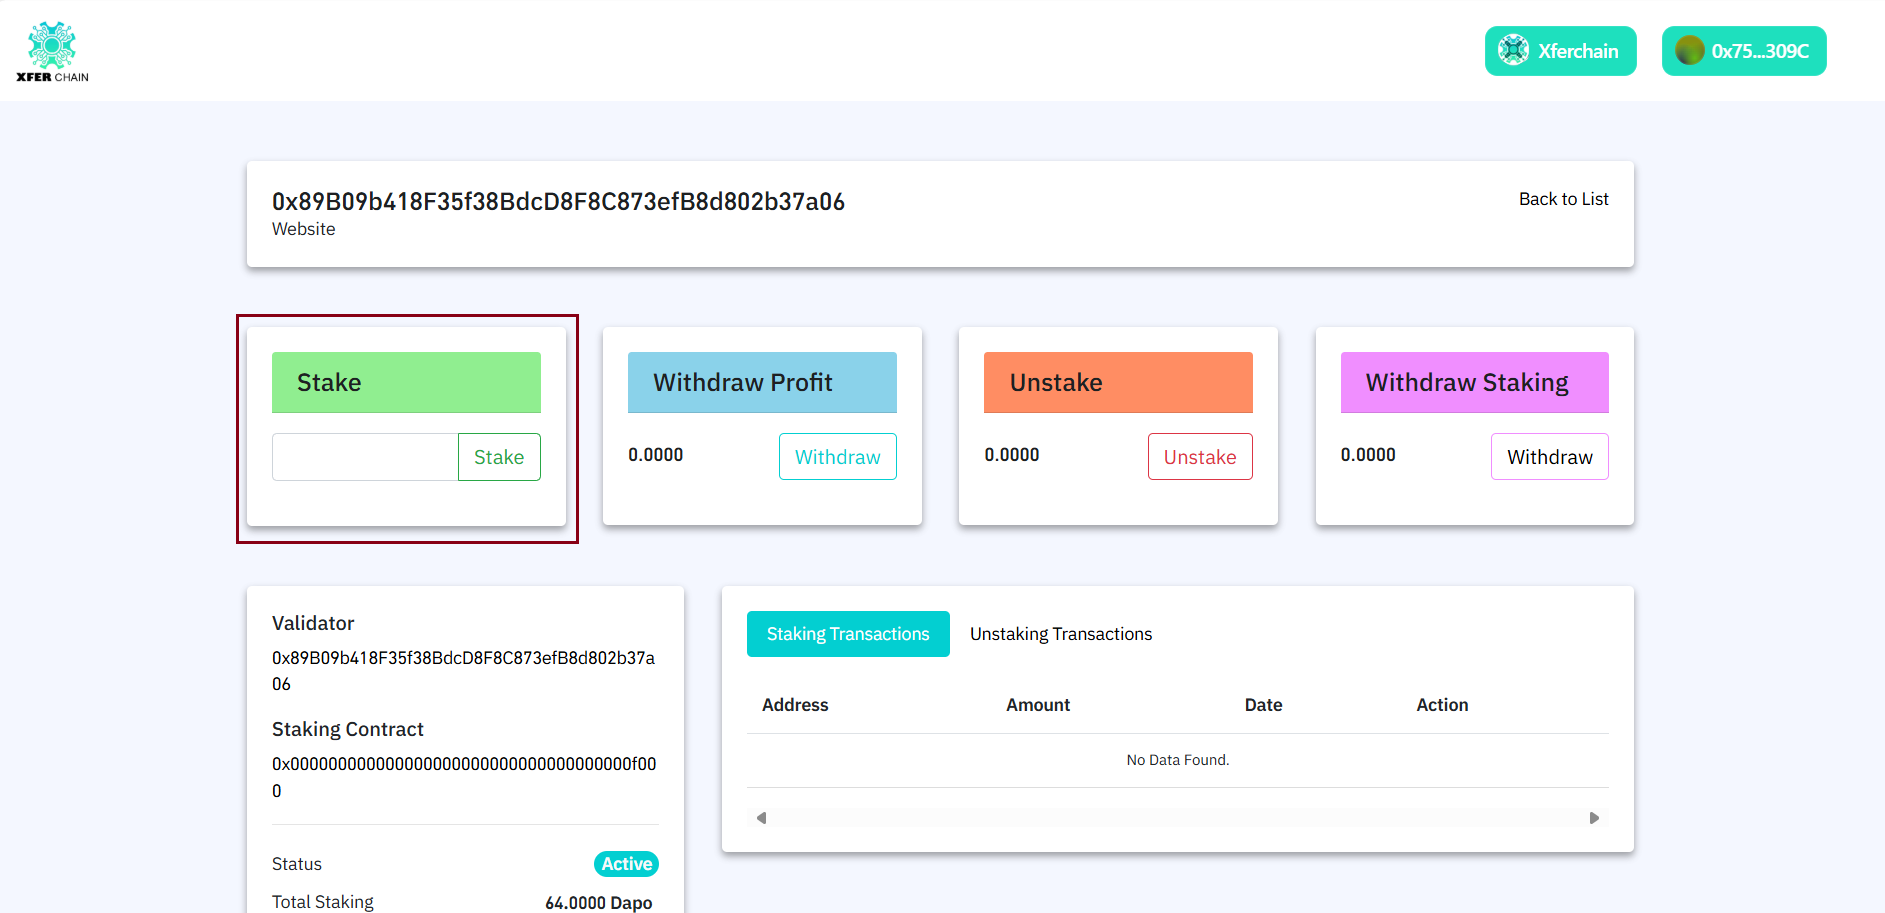Click Withdraw in the Withdraw Profit card

tap(837, 456)
